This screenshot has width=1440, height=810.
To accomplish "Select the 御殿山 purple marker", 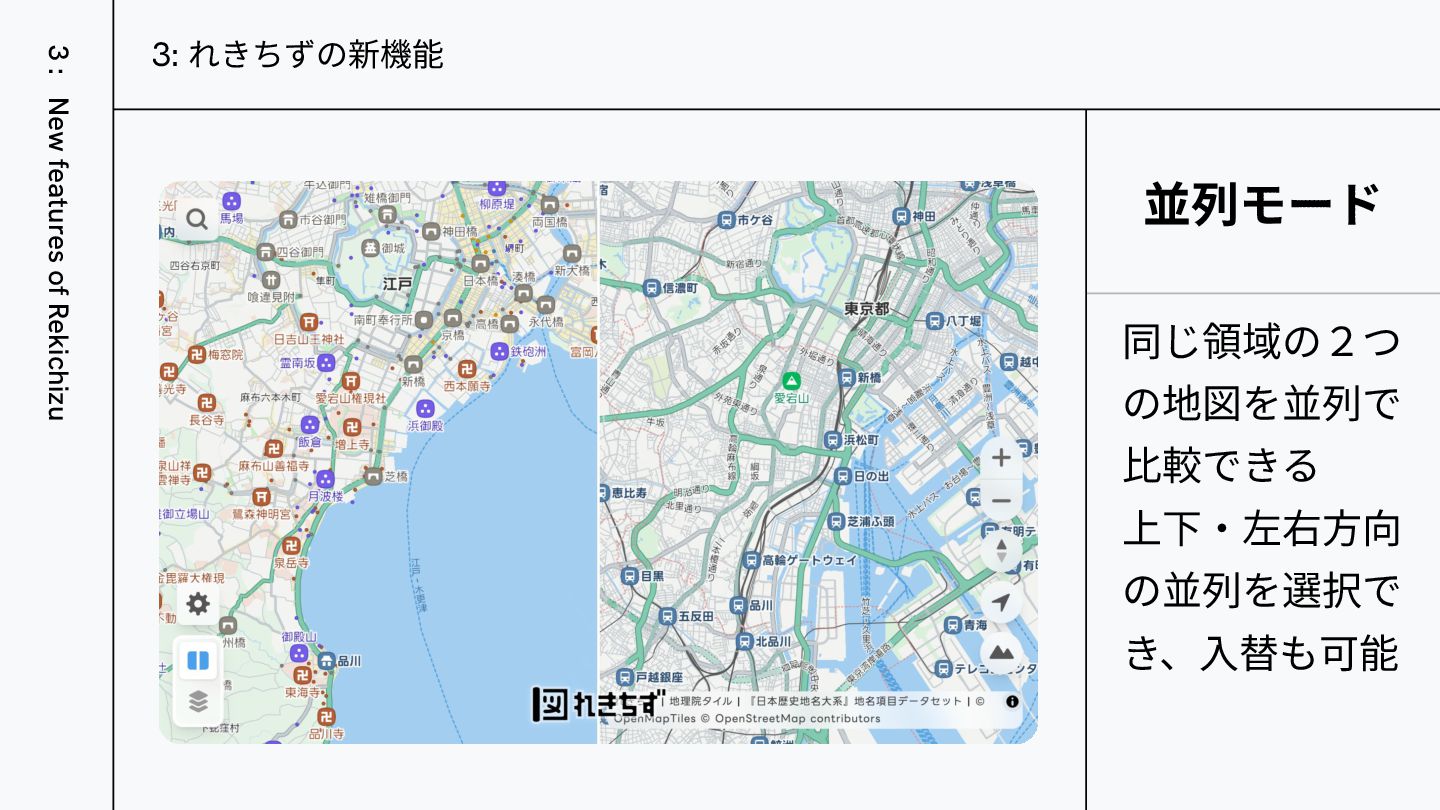I will click(298, 653).
